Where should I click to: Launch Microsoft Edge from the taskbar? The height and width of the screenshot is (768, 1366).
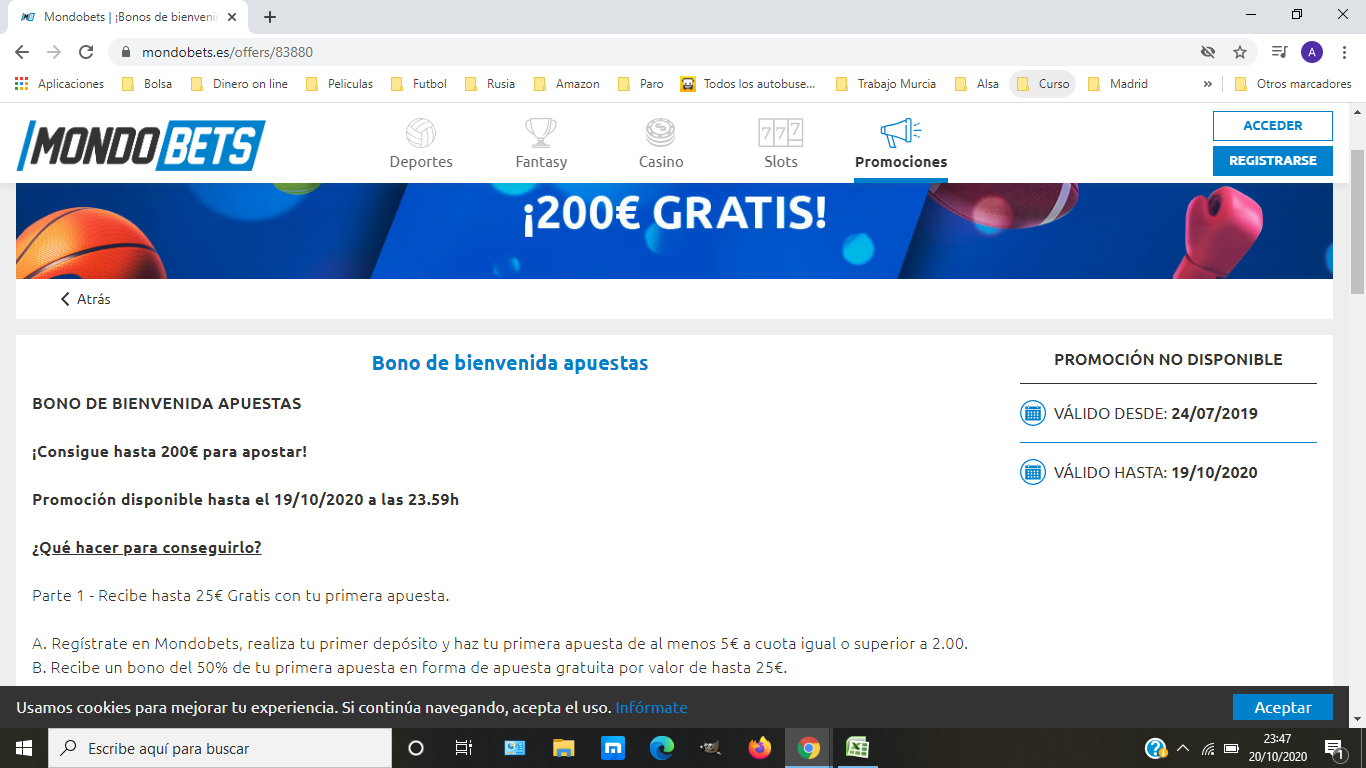point(662,748)
